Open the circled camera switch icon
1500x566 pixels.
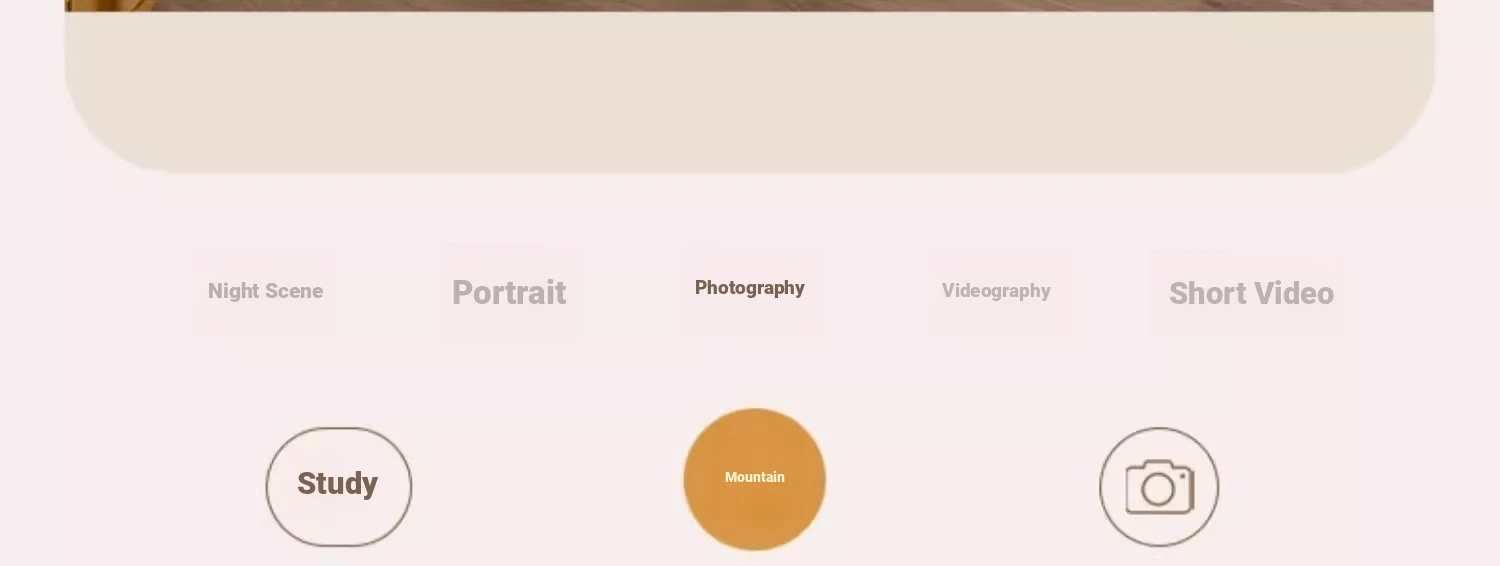click(x=1159, y=487)
